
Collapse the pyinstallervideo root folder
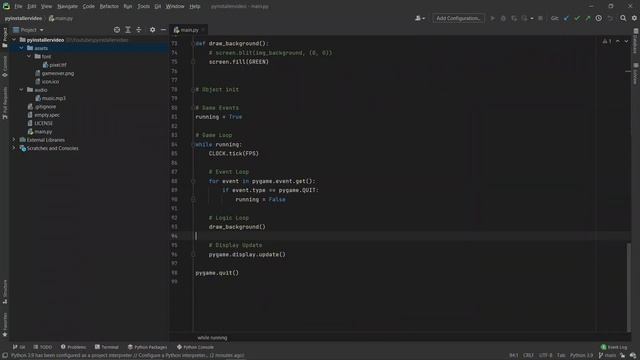pyautogui.click(x=14, y=40)
